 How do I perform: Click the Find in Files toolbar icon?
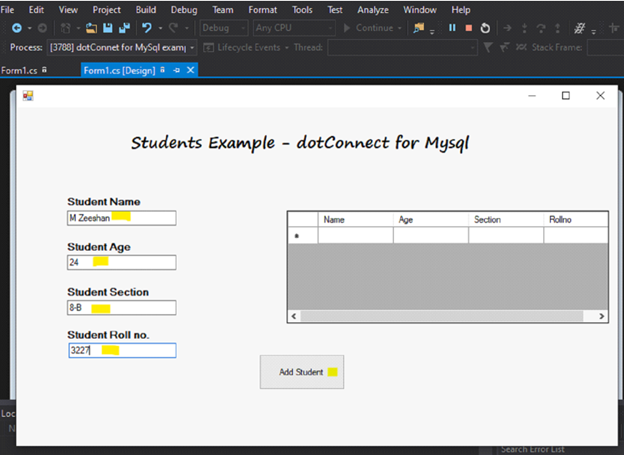click(x=418, y=28)
